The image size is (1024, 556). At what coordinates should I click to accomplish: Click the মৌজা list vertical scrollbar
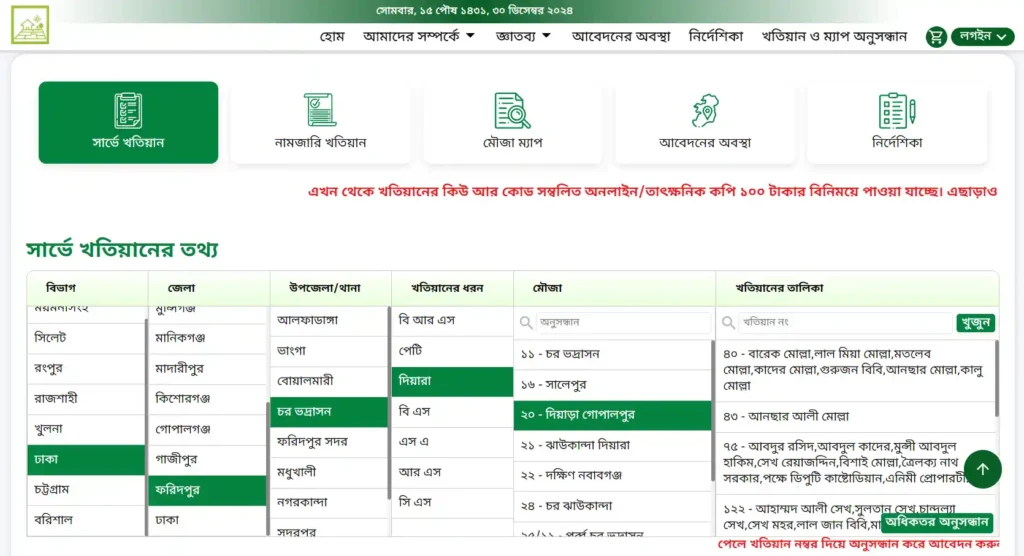(713, 412)
